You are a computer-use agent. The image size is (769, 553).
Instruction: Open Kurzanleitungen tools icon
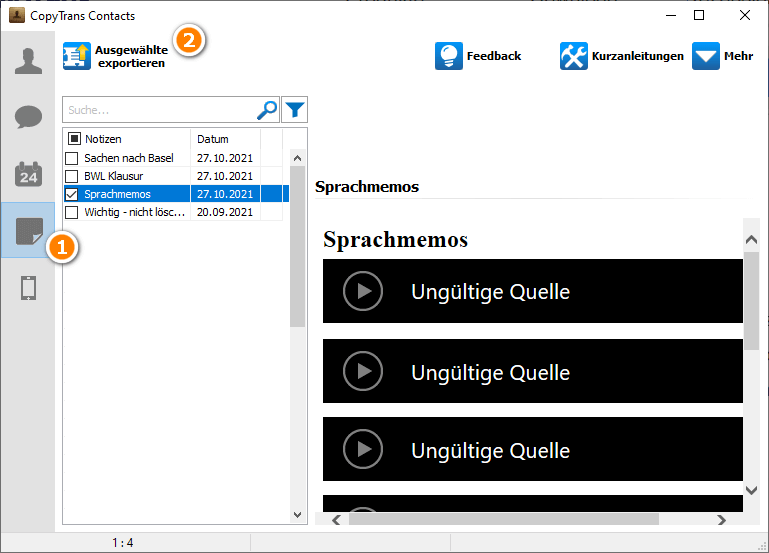click(x=574, y=56)
